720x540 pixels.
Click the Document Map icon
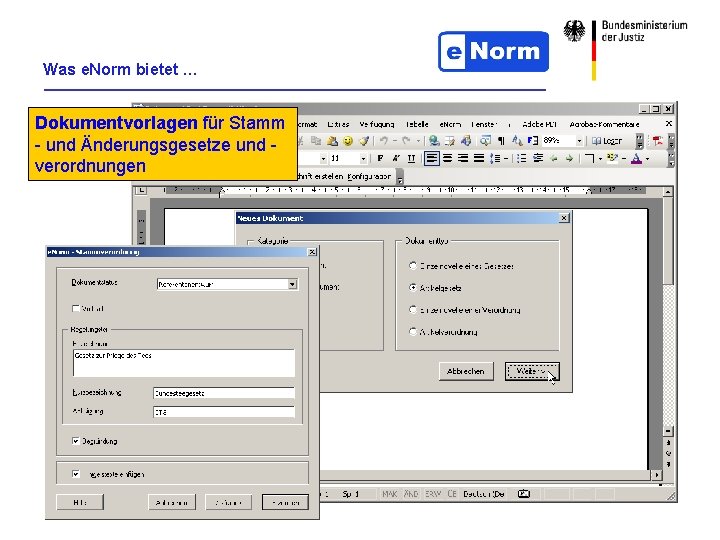pyautogui.click(x=485, y=141)
